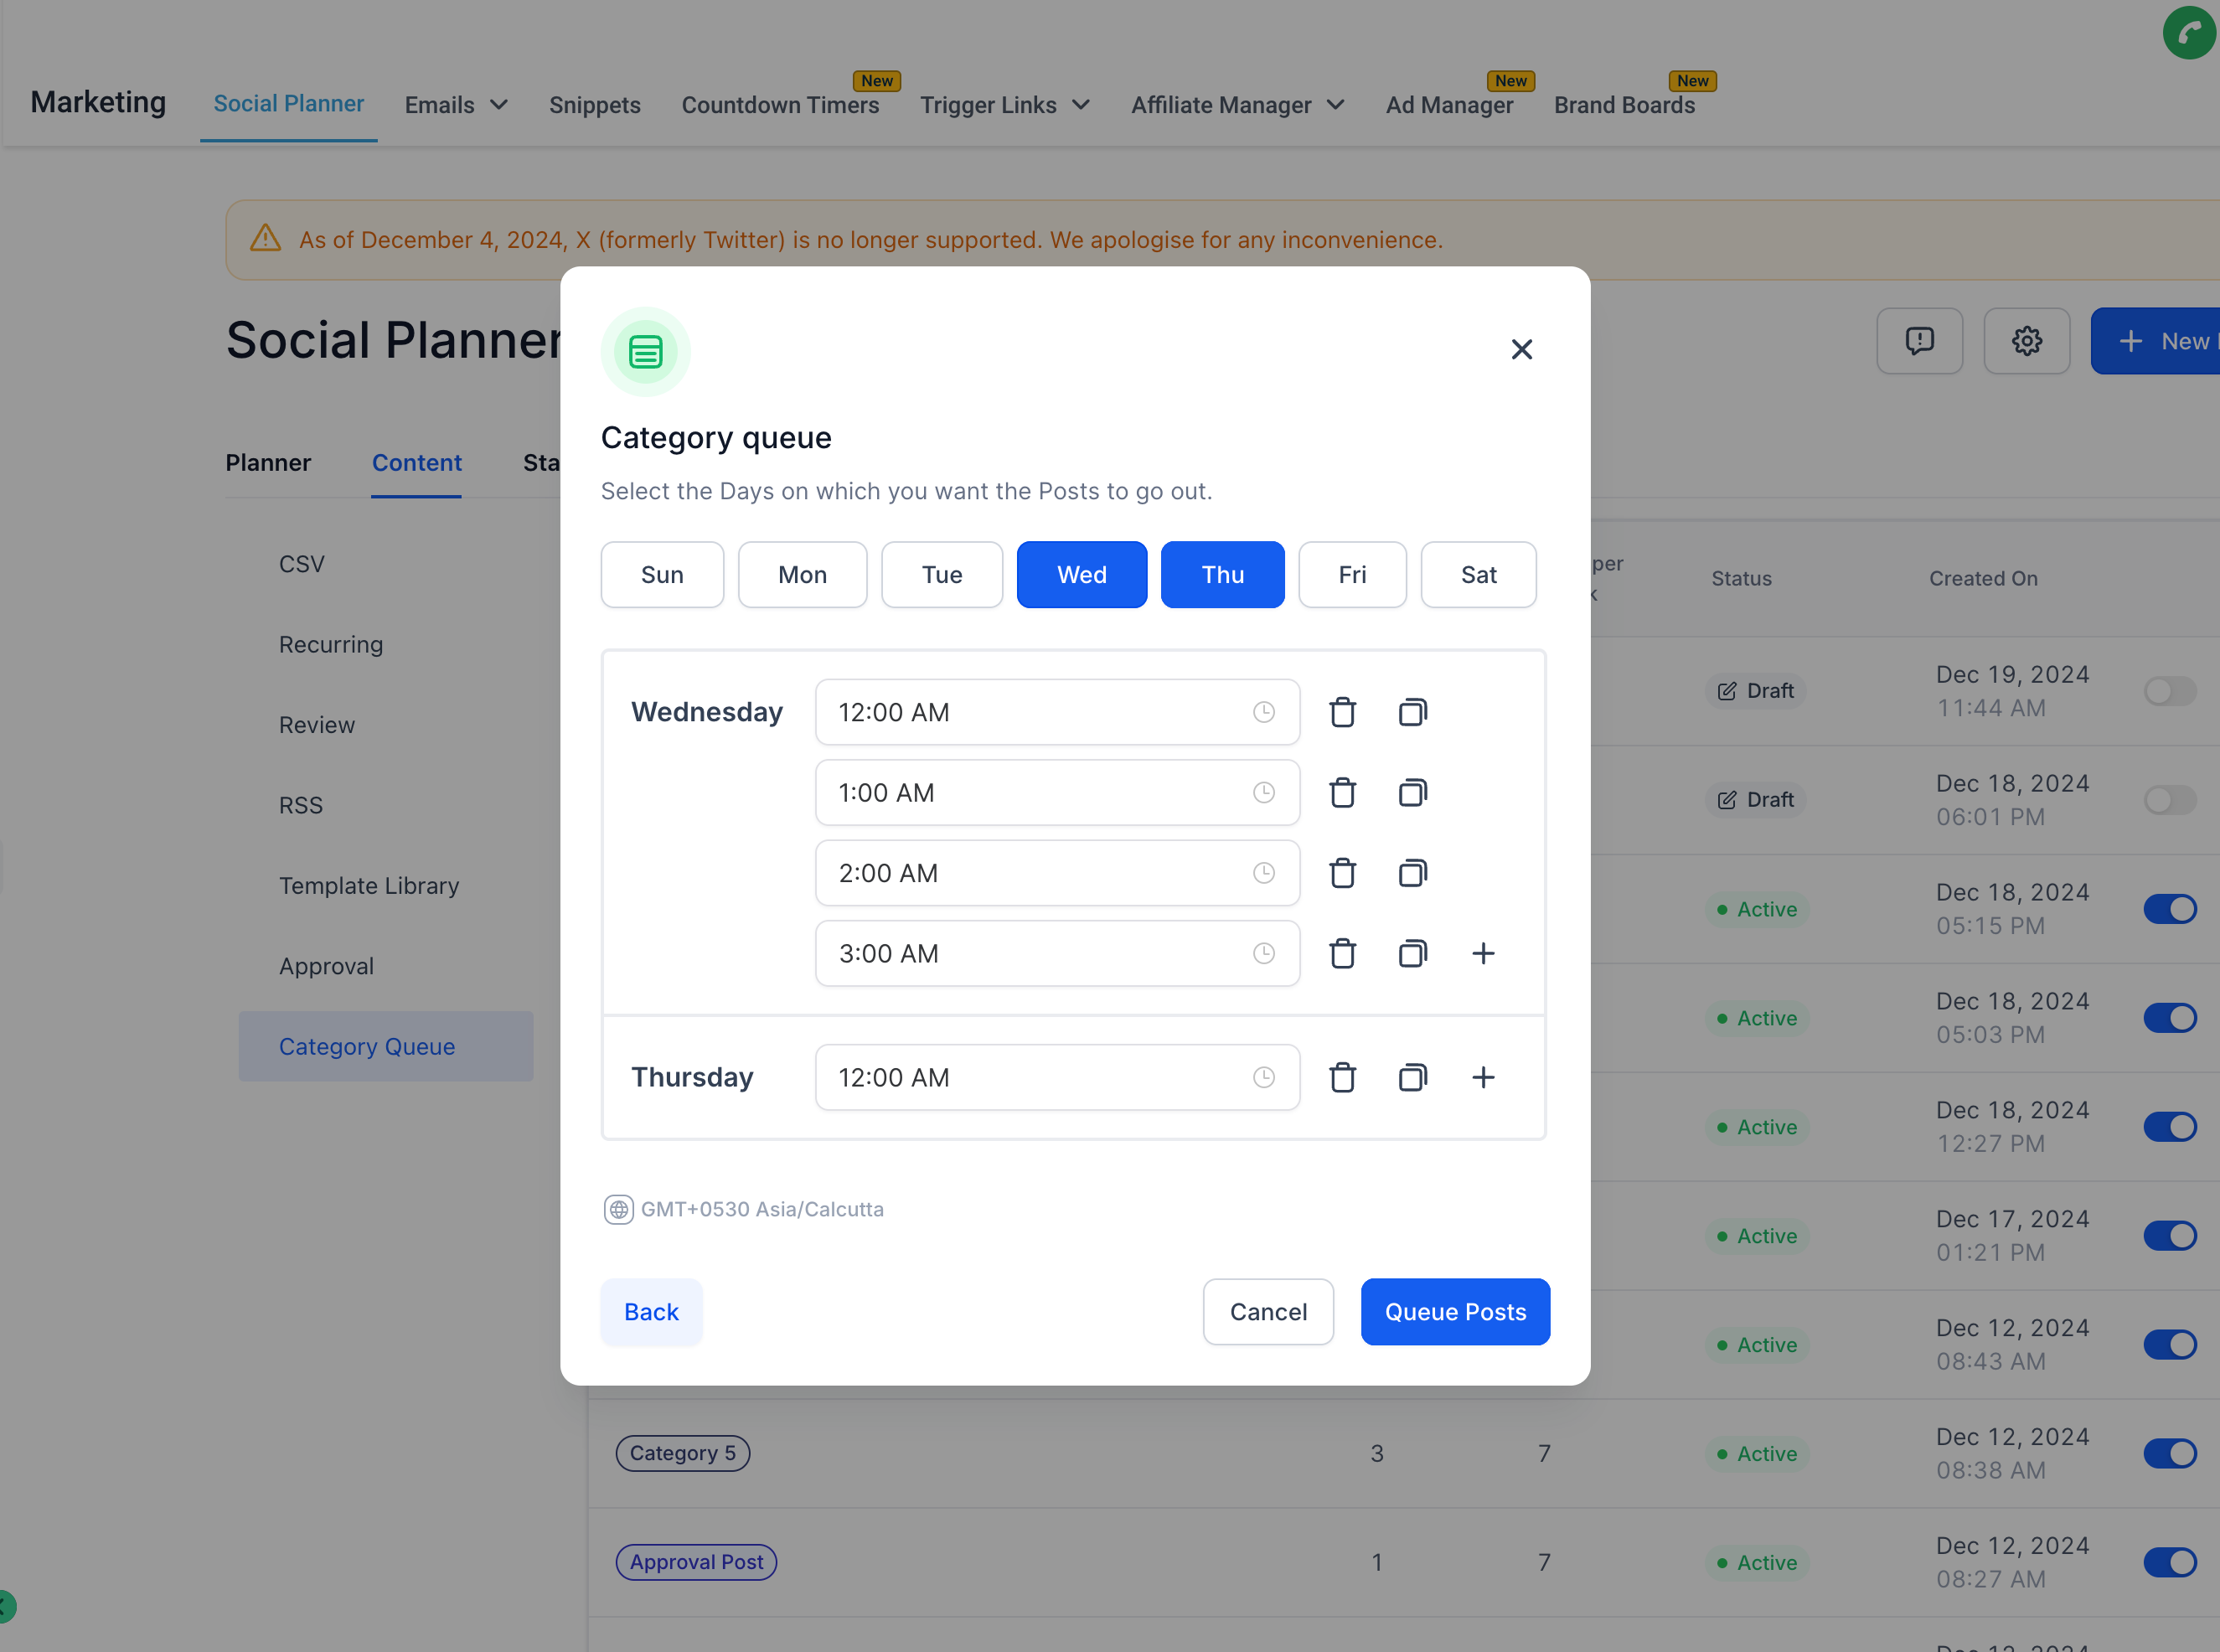Open the clock picker for 3:00 AM slot
The width and height of the screenshot is (2220, 1652).
(x=1264, y=953)
